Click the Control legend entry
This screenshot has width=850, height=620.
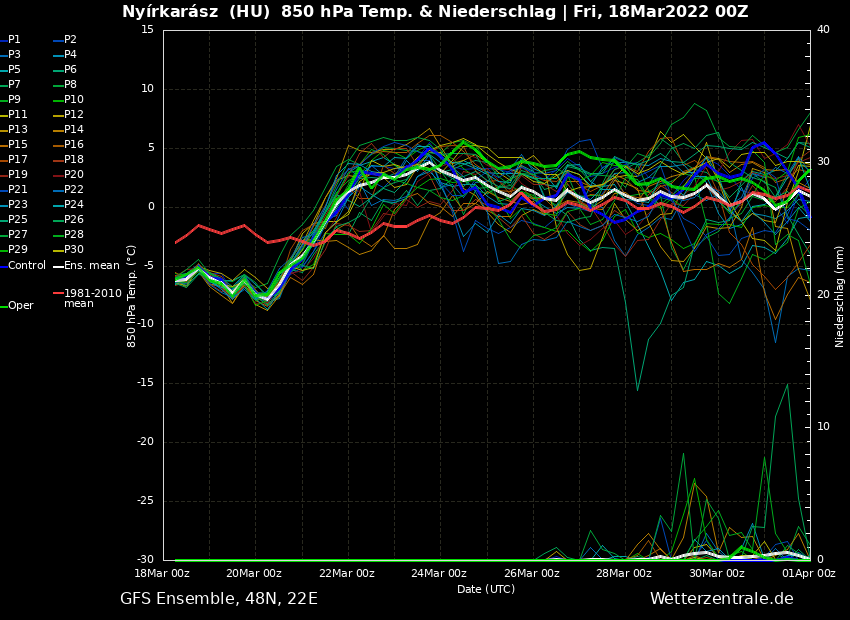coord(27,265)
